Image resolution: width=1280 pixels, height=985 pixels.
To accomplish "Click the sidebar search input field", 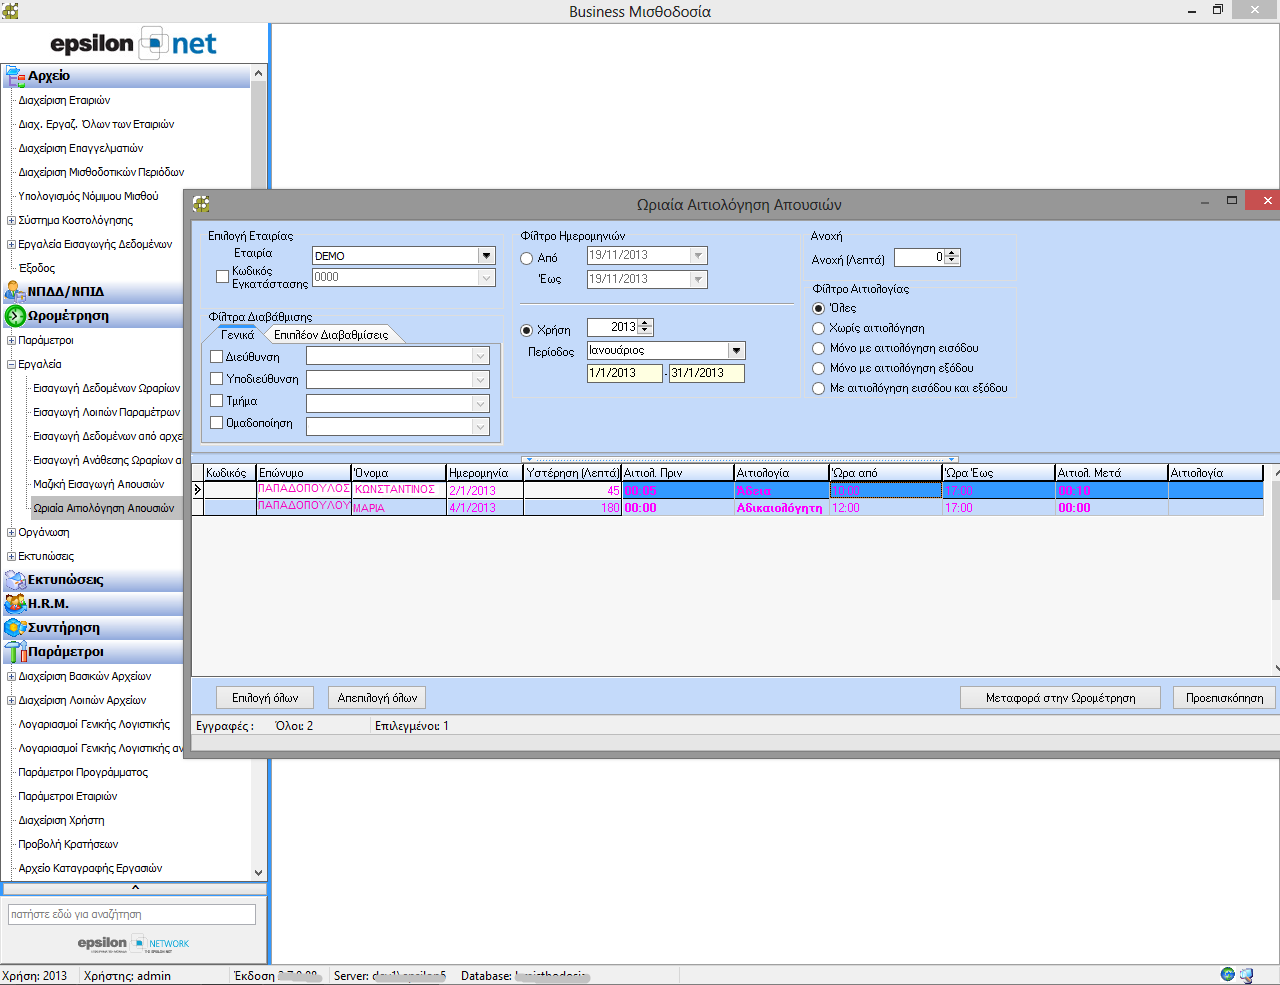I will point(132,914).
